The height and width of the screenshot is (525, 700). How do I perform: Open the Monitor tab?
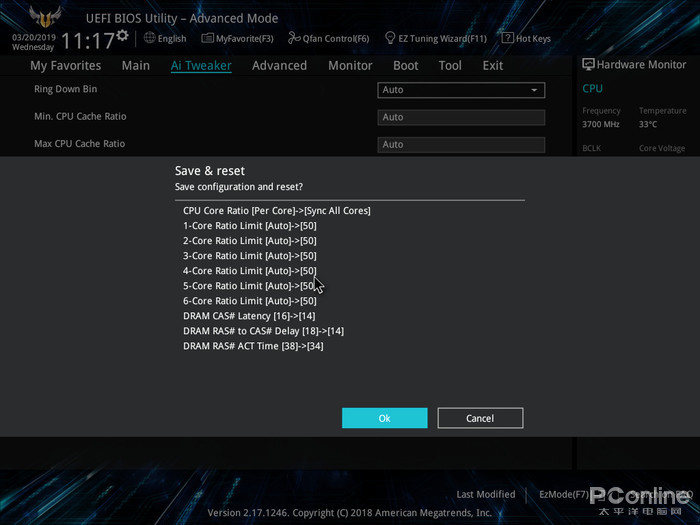(x=350, y=66)
